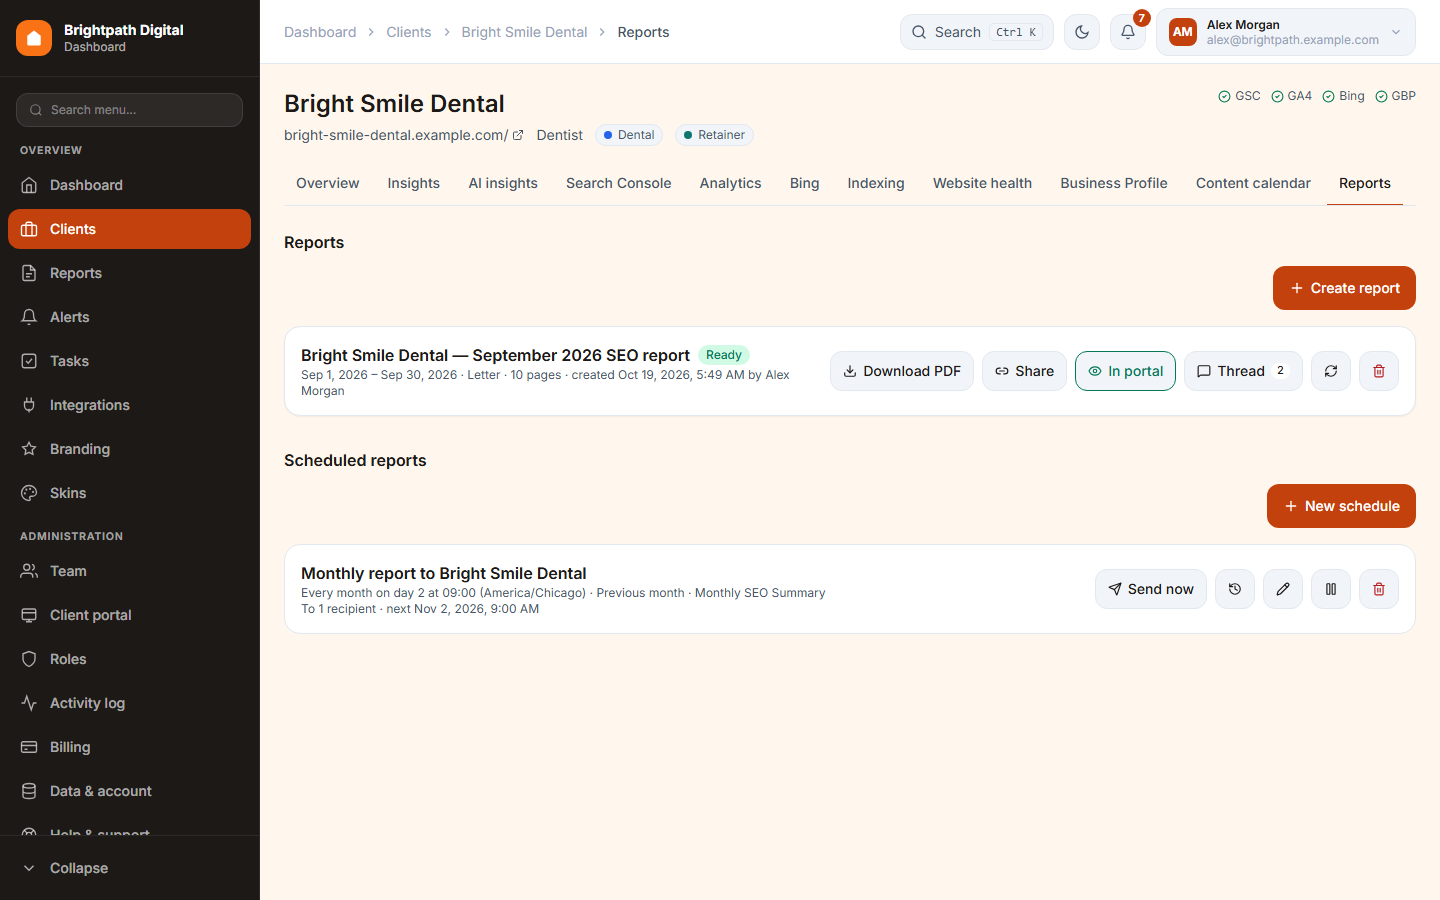This screenshot has width=1440, height=900.
Task: Delete the September 2026 SEO report
Action: (x=1379, y=371)
